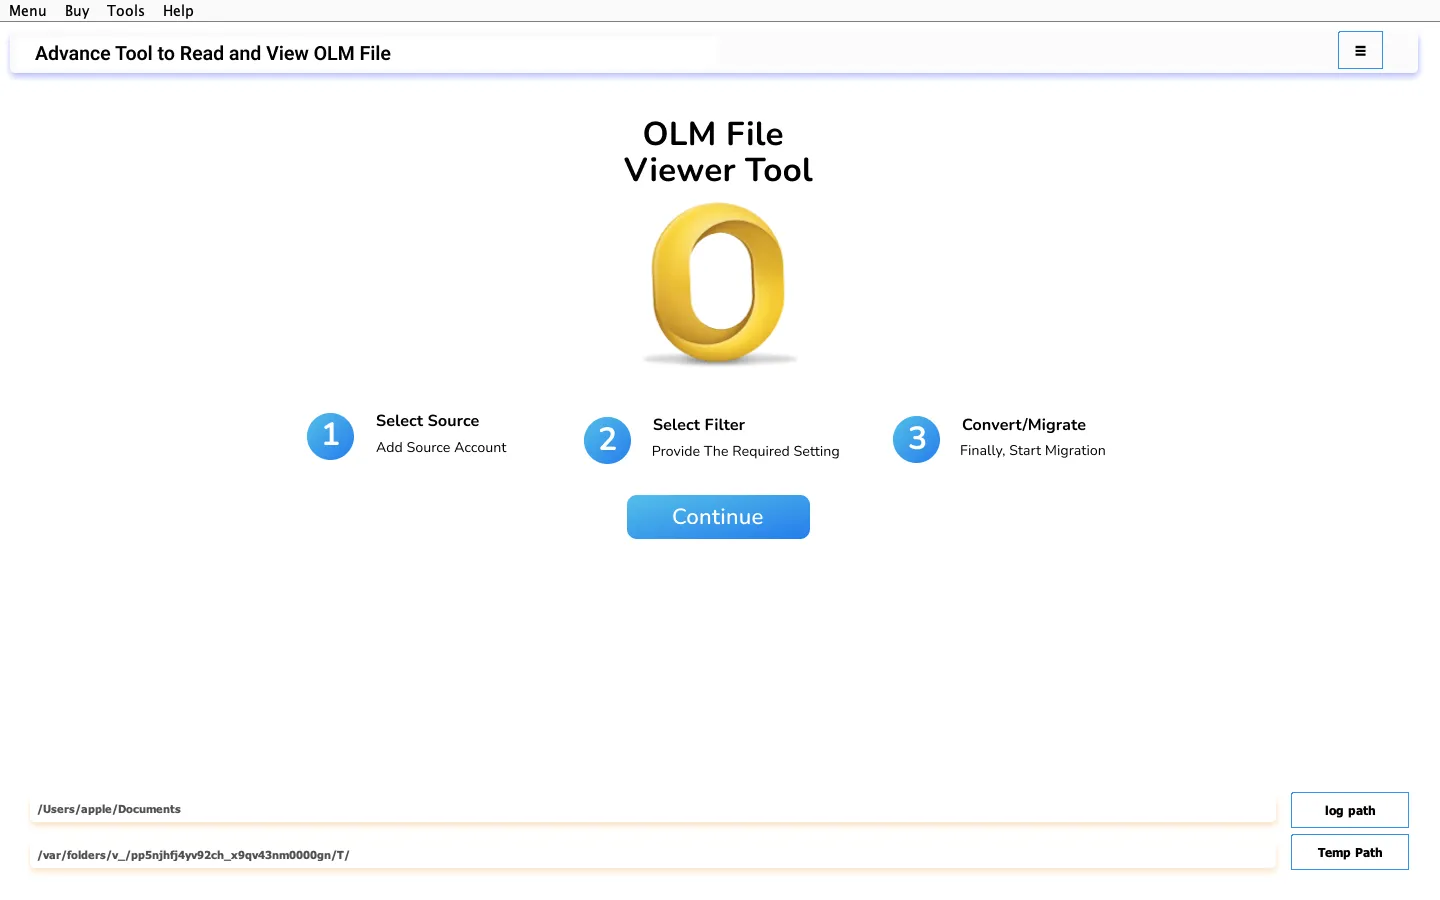Click the Select Source heading
This screenshot has height=900, width=1440.
pos(427,421)
